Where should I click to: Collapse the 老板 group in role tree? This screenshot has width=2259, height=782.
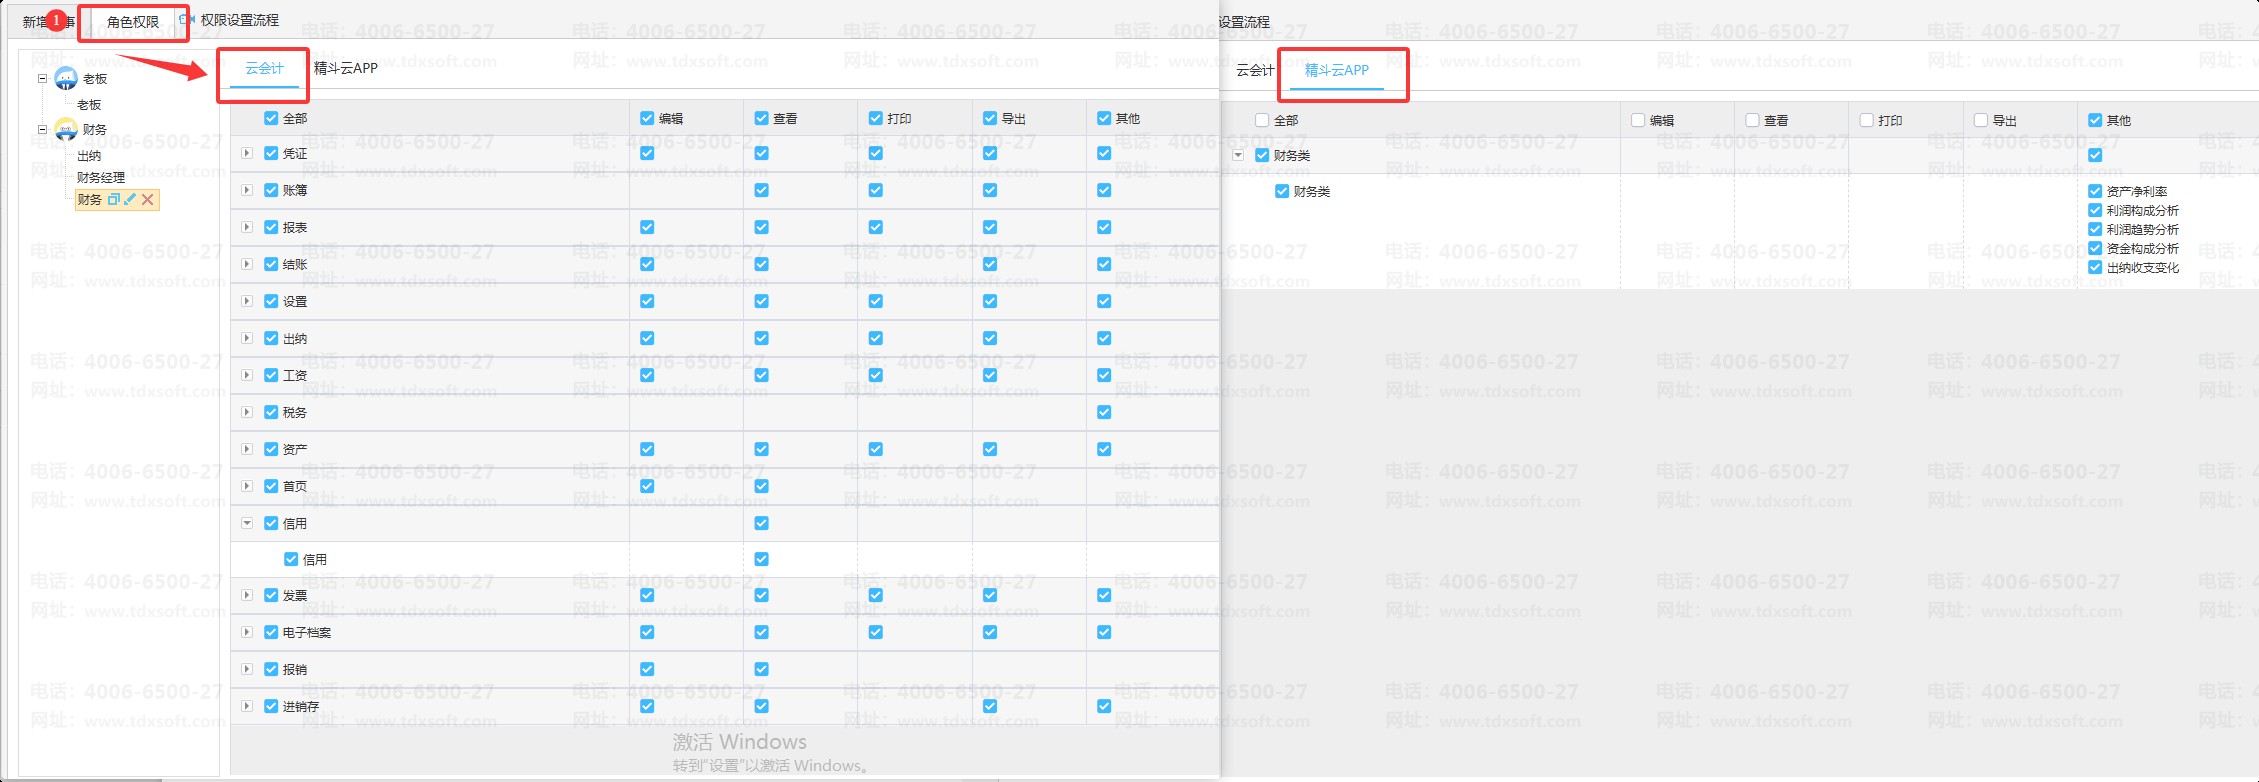pos(42,78)
